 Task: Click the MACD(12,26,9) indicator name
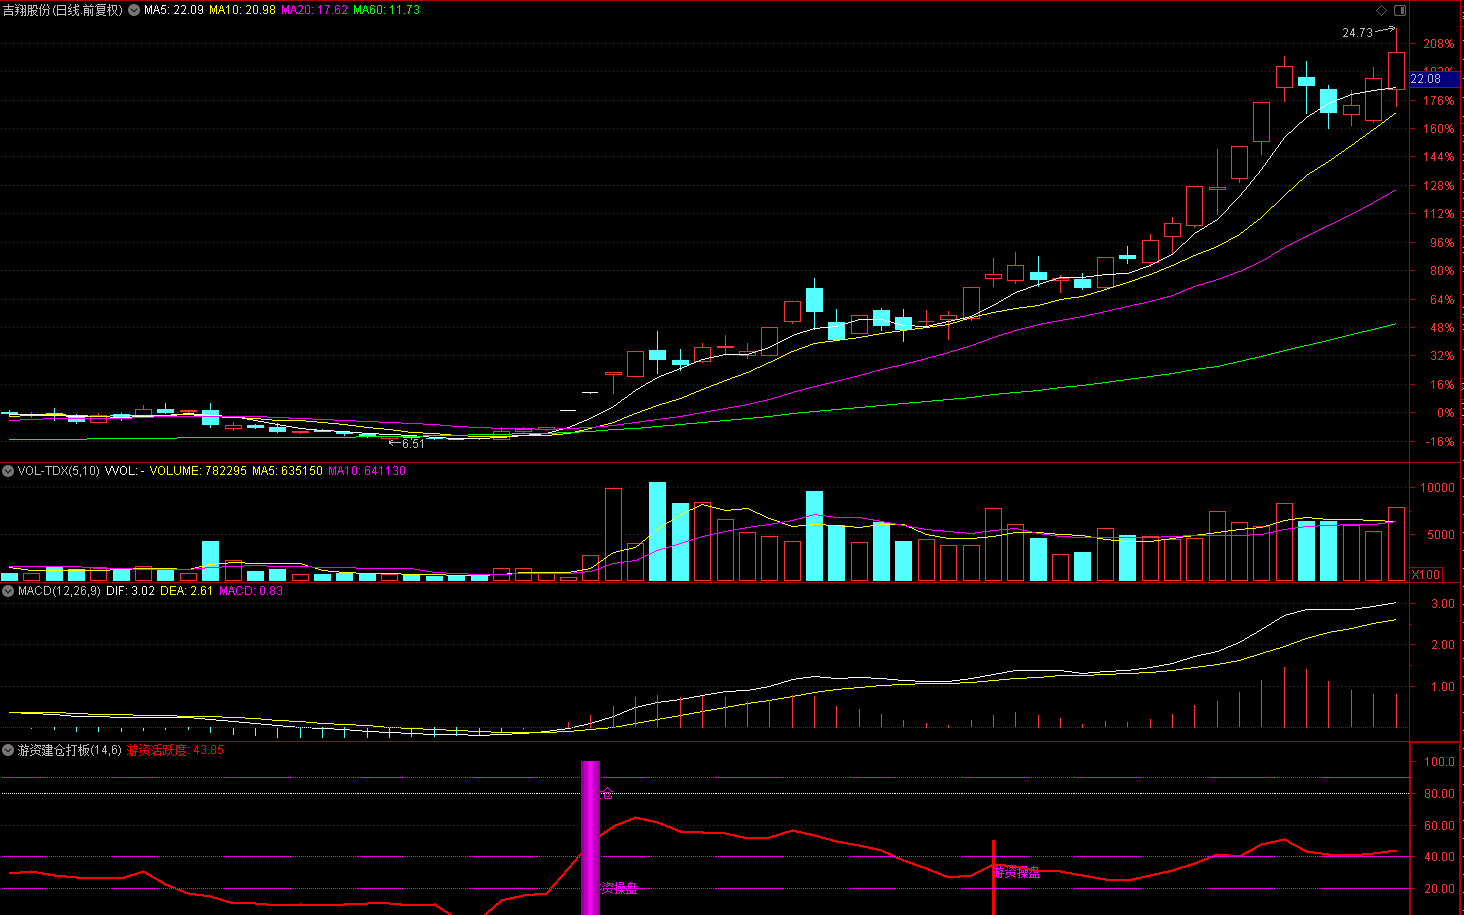click(x=59, y=591)
